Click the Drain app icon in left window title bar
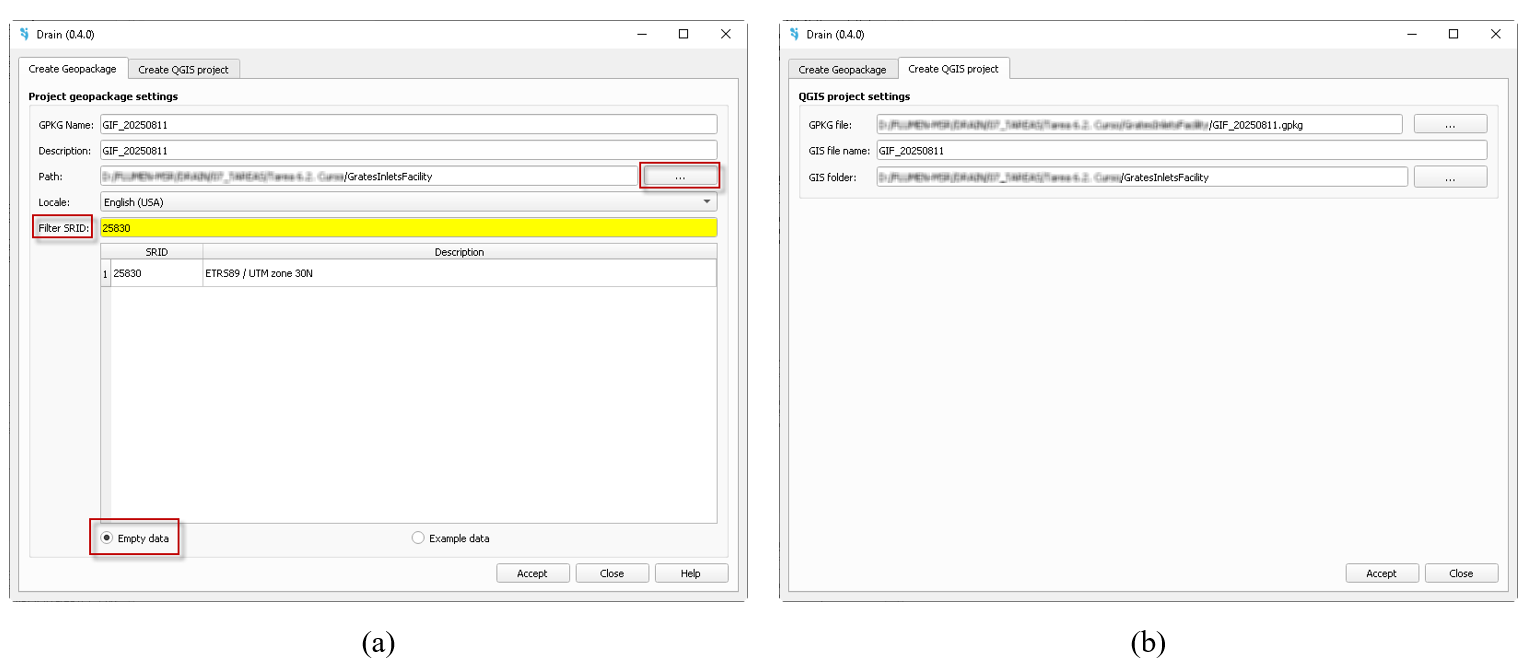 point(25,34)
